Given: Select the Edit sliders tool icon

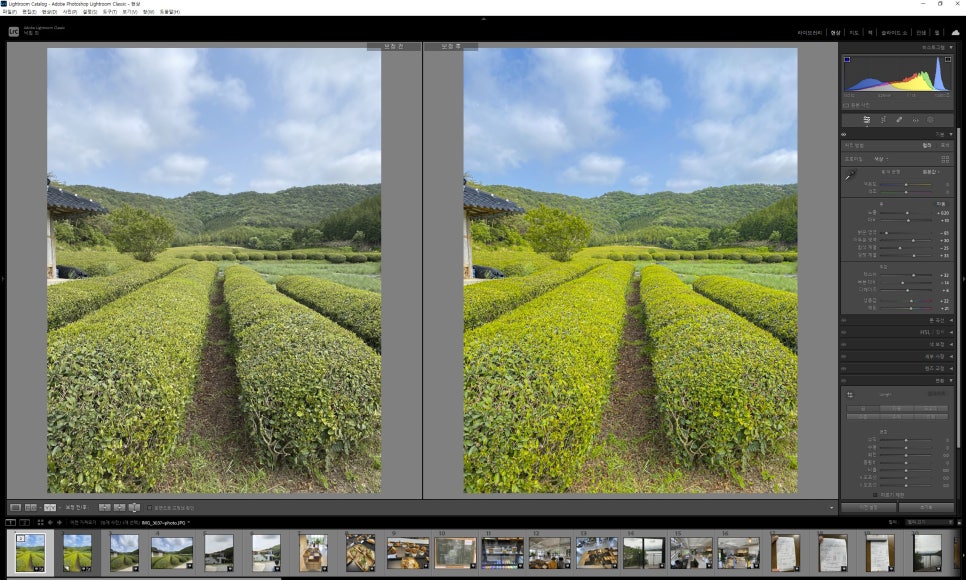Looking at the screenshot, I should coord(866,120).
